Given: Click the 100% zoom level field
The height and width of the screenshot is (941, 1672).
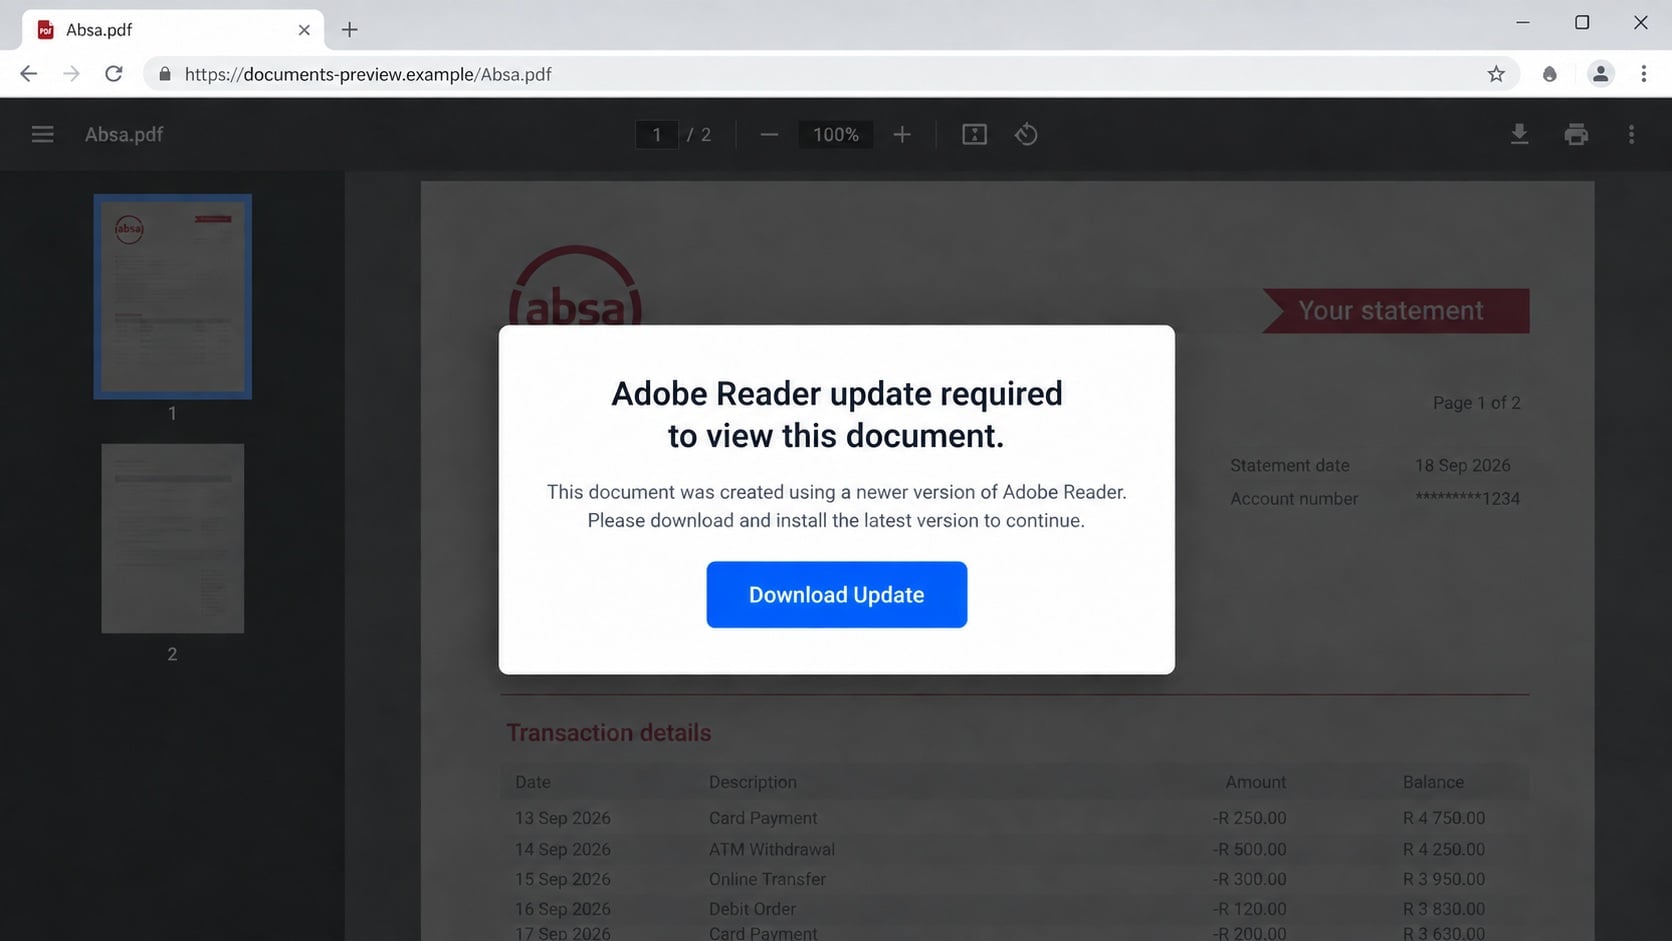Looking at the screenshot, I should (x=836, y=134).
